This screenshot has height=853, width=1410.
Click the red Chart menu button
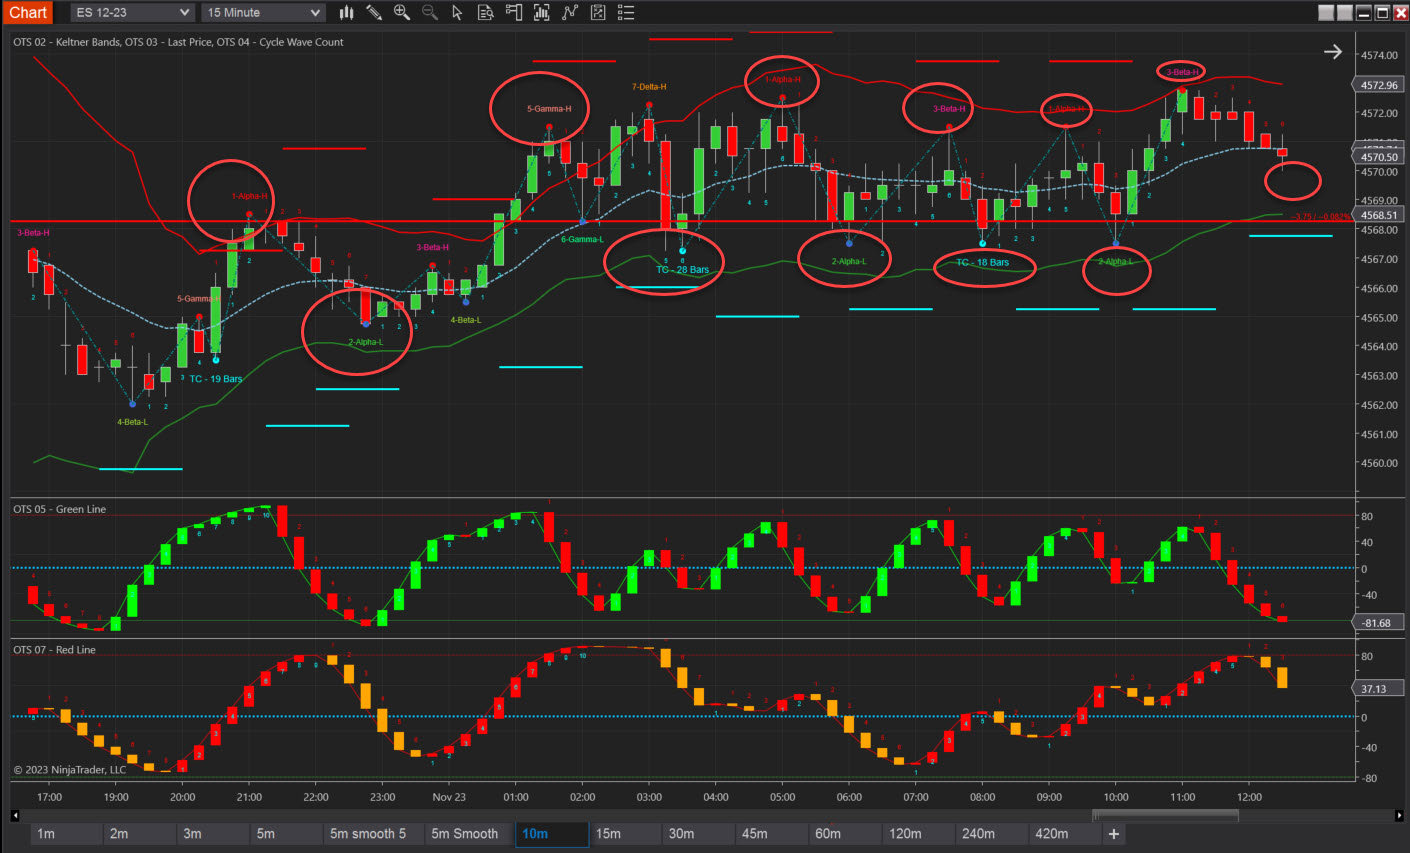pyautogui.click(x=27, y=12)
